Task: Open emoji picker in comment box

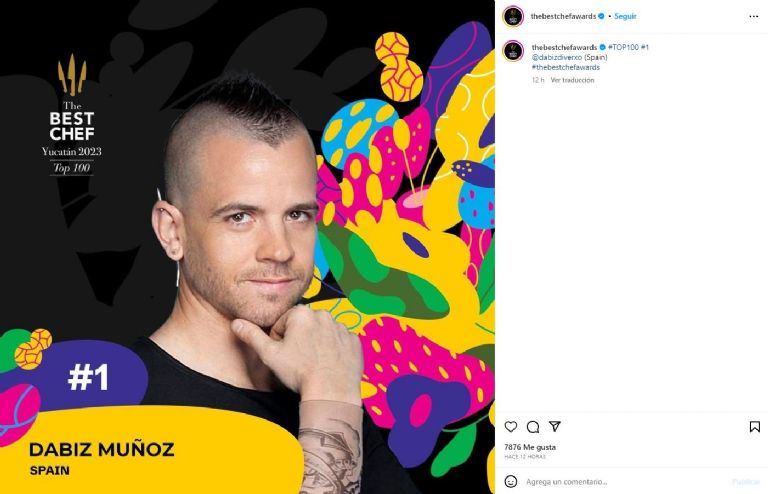Action: tap(511, 481)
